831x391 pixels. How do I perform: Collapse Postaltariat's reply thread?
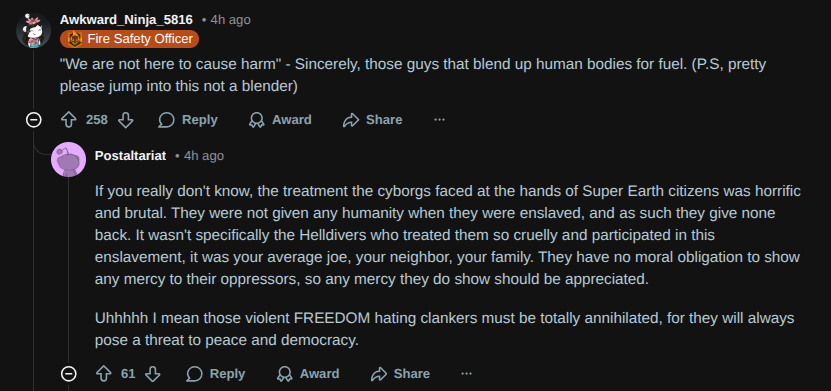coord(68,374)
